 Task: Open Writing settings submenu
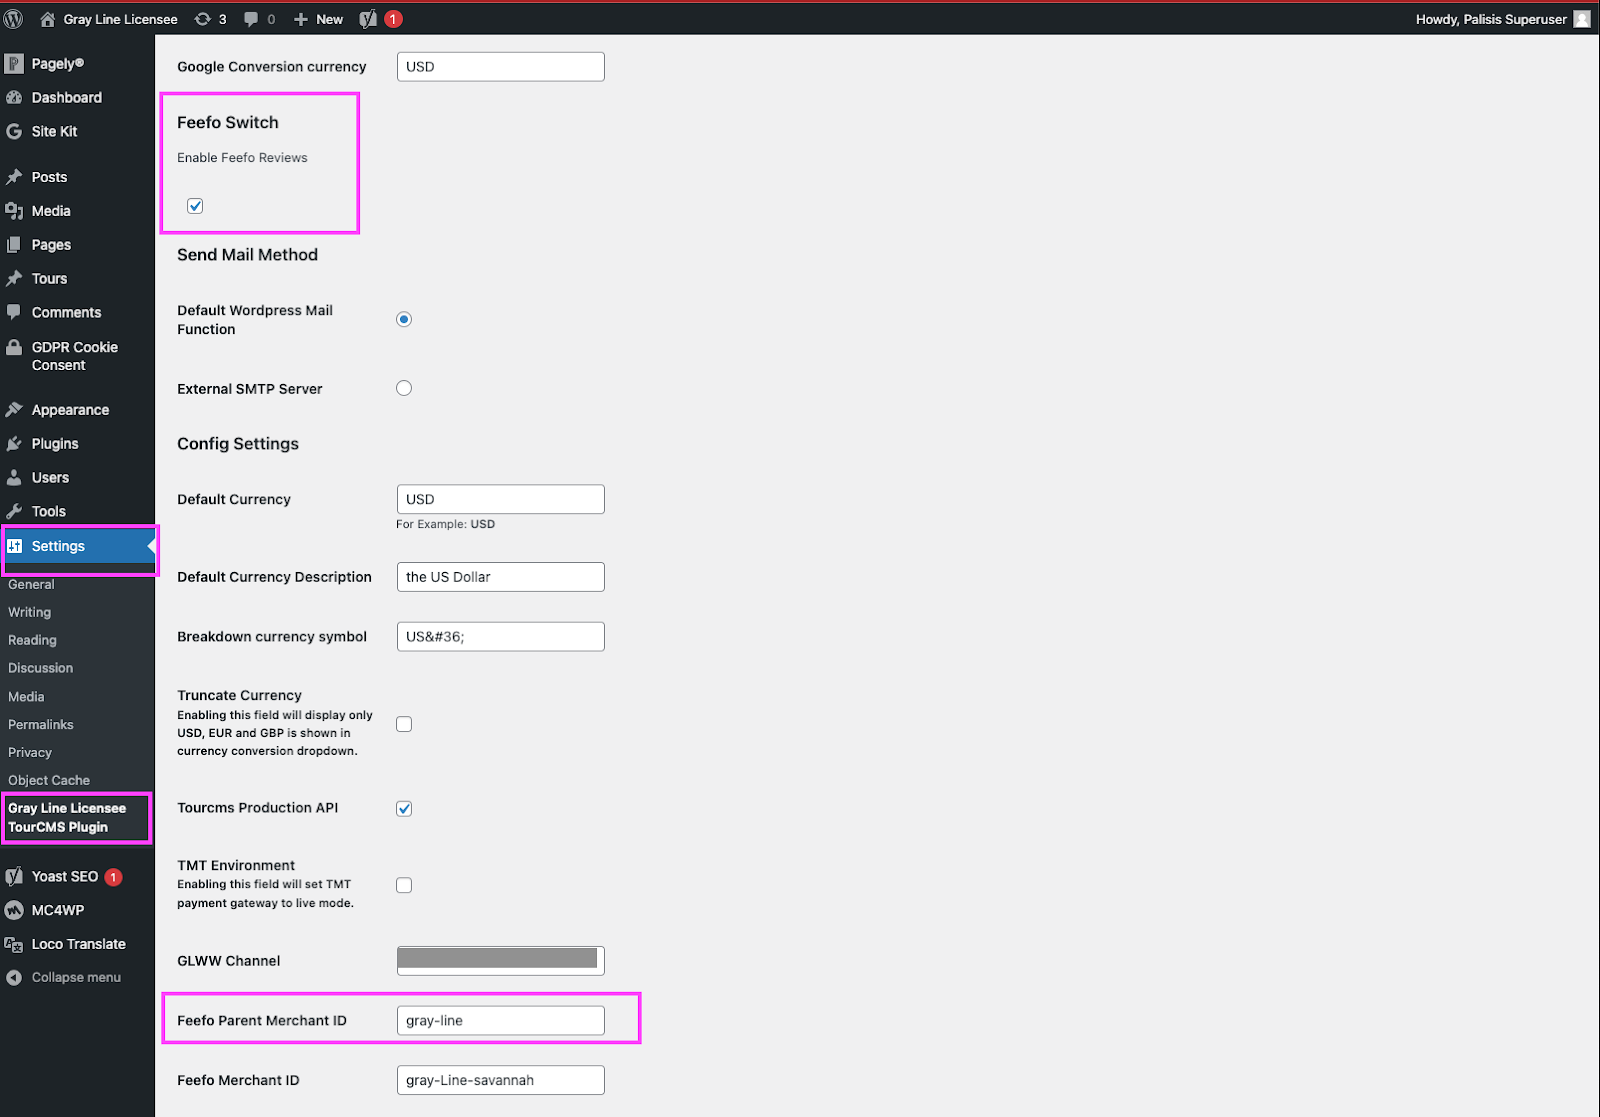30,612
